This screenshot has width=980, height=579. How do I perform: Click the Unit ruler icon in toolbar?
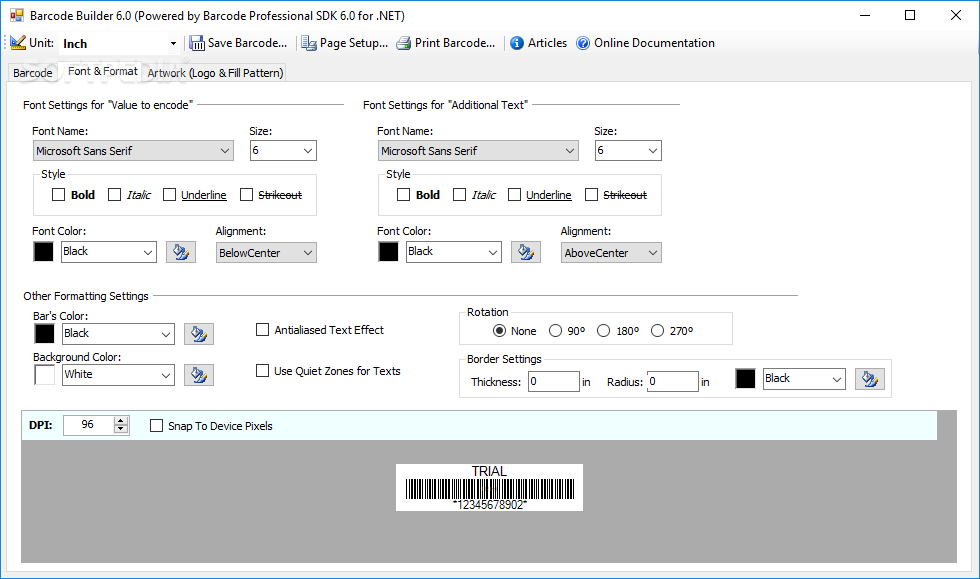tap(18, 43)
